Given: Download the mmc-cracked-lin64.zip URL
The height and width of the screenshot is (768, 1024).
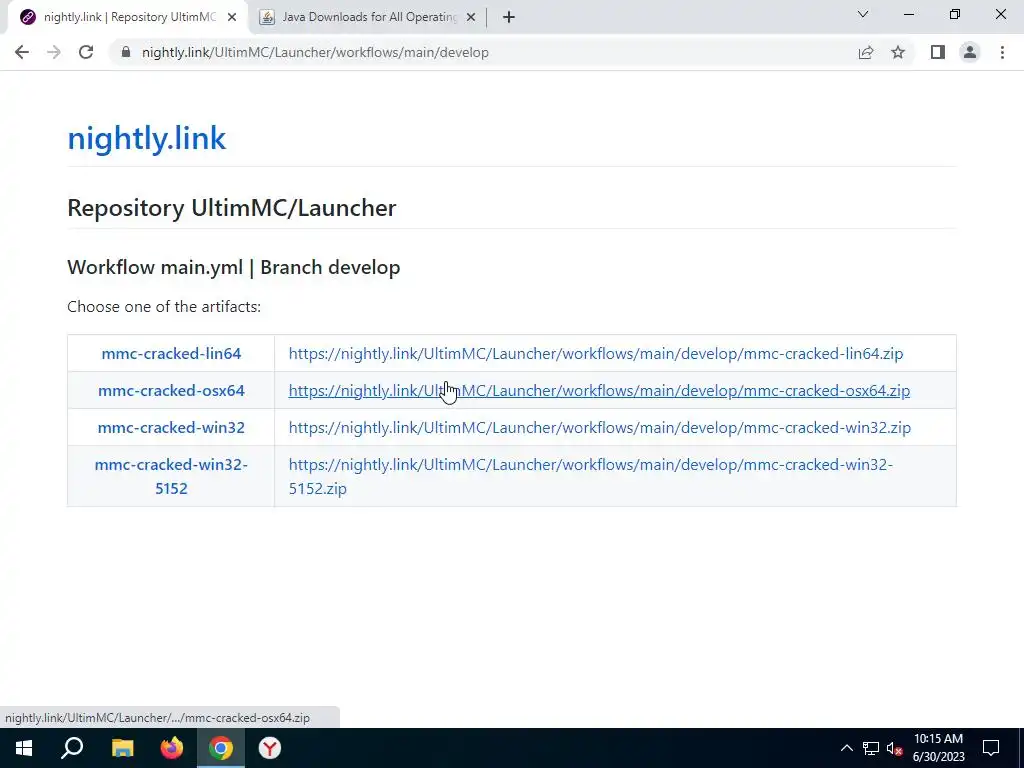Looking at the screenshot, I should pyautogui.click(x=596, y=353).
